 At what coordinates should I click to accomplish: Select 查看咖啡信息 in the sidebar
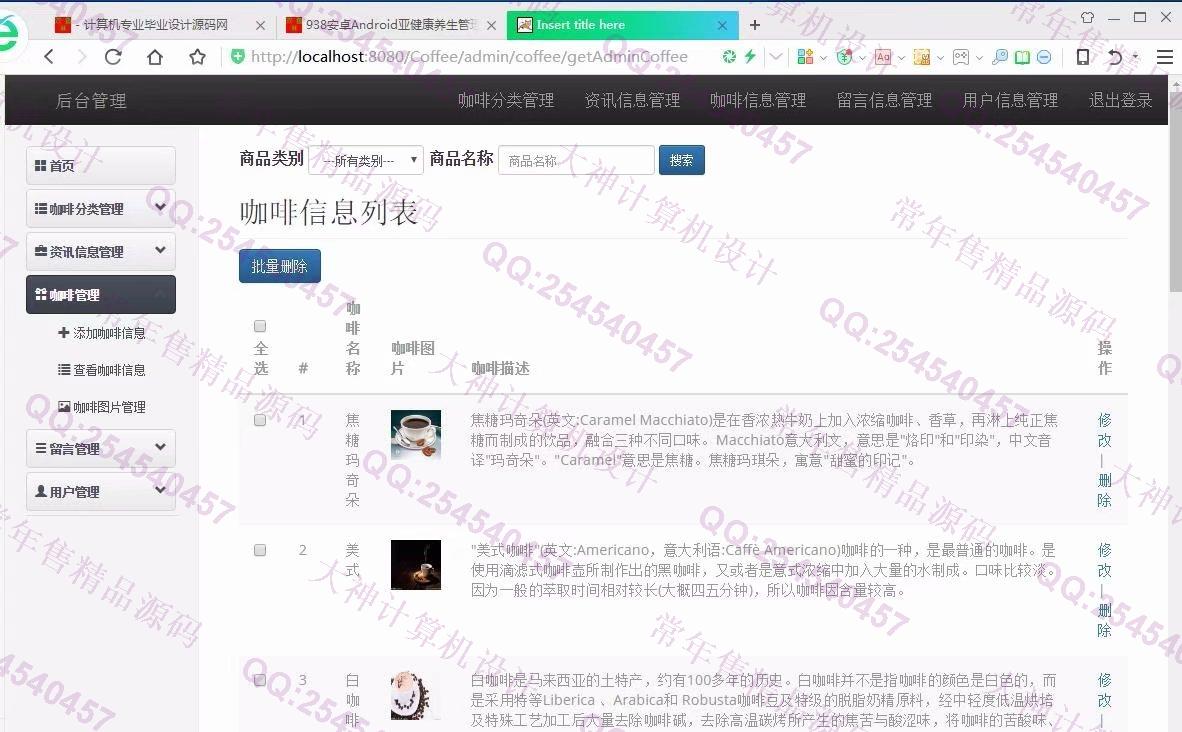pos(102,369)
